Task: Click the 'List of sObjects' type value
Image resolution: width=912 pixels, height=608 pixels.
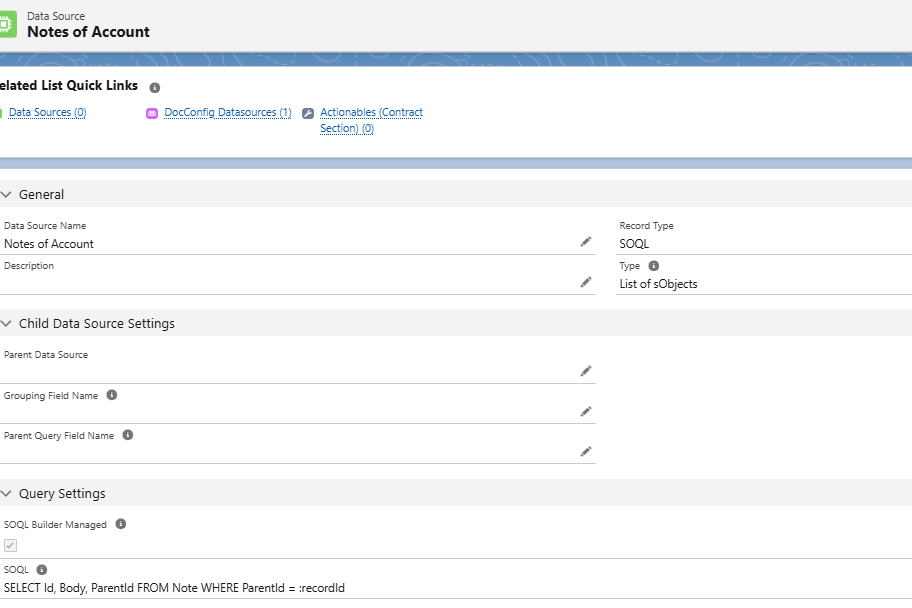Action: (x=658, y=284)
